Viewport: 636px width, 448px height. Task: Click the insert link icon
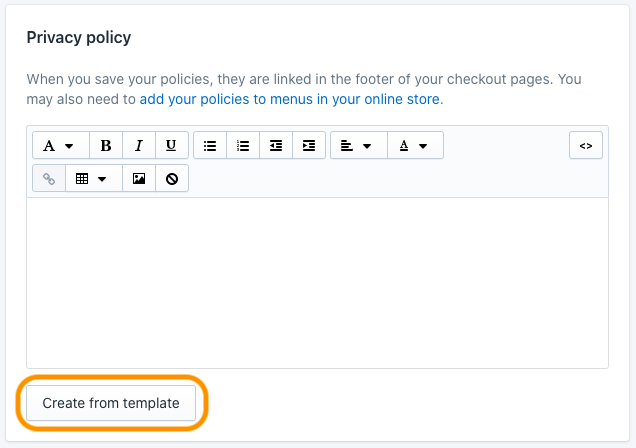point(49,179)
